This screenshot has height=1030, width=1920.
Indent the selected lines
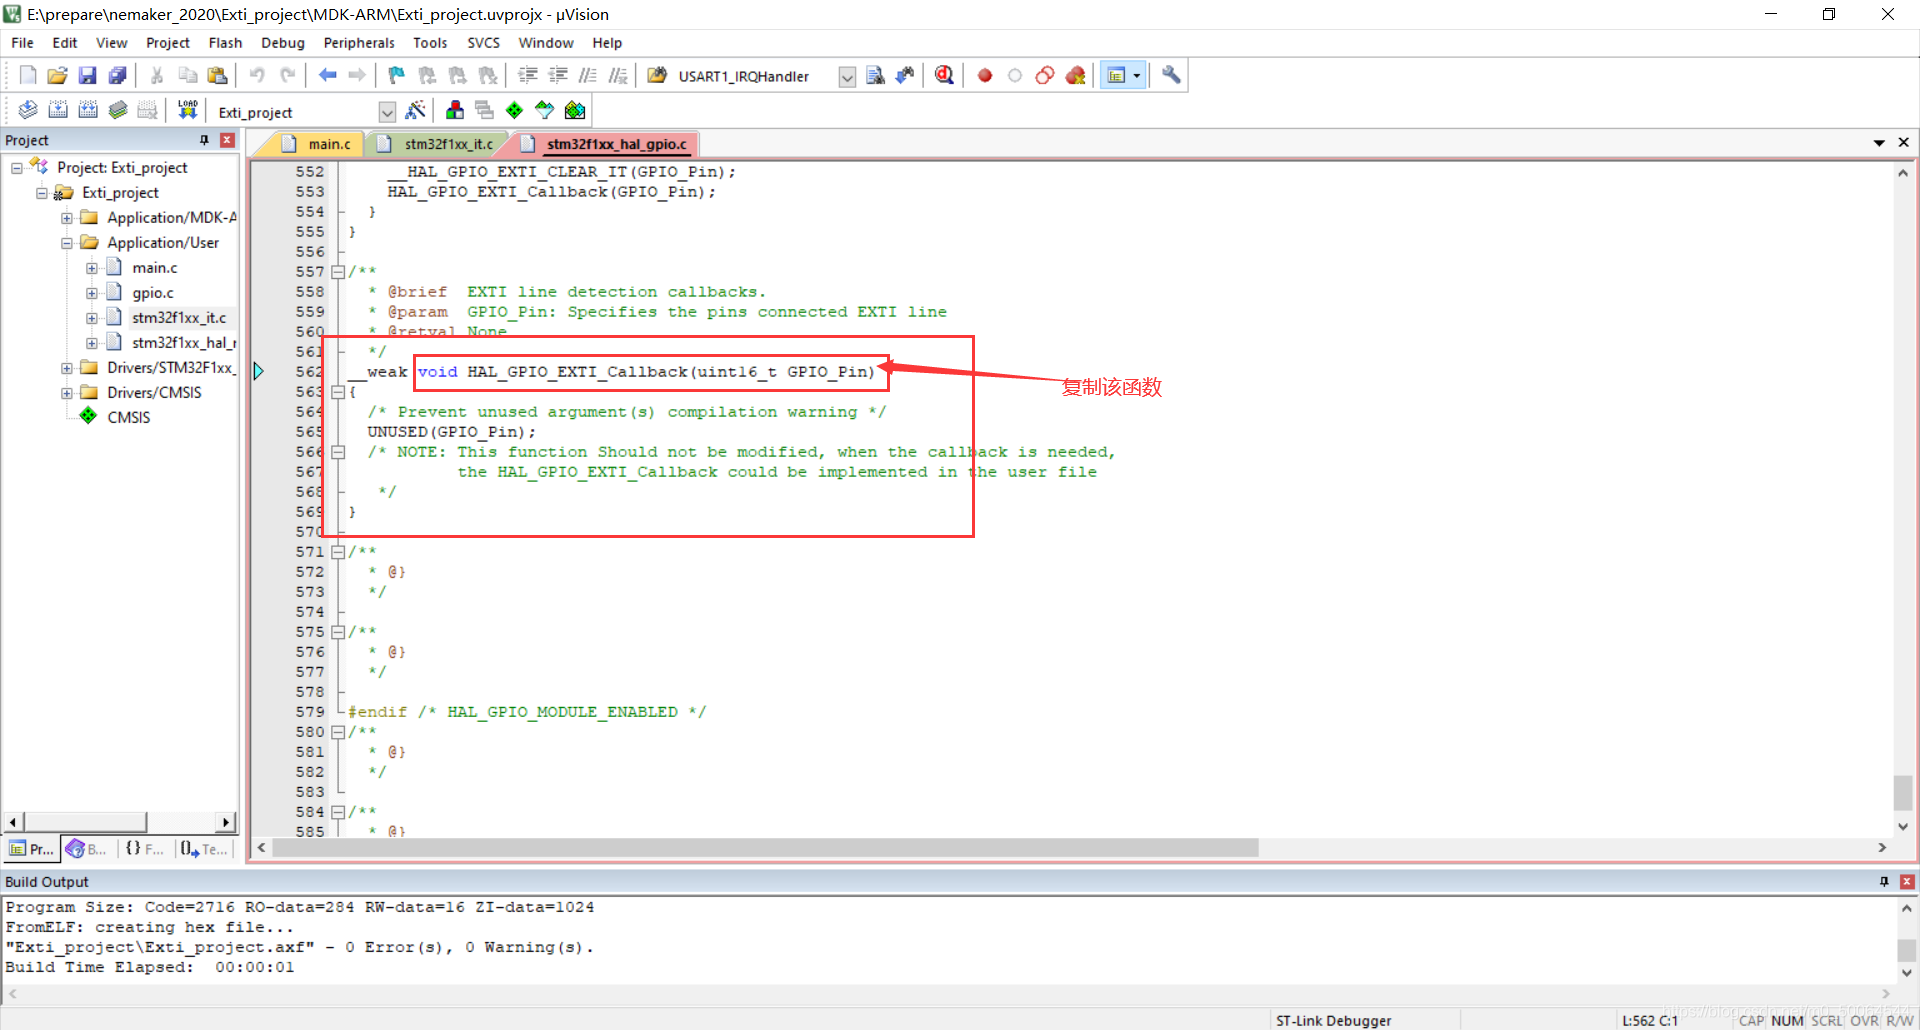[528, 75]
